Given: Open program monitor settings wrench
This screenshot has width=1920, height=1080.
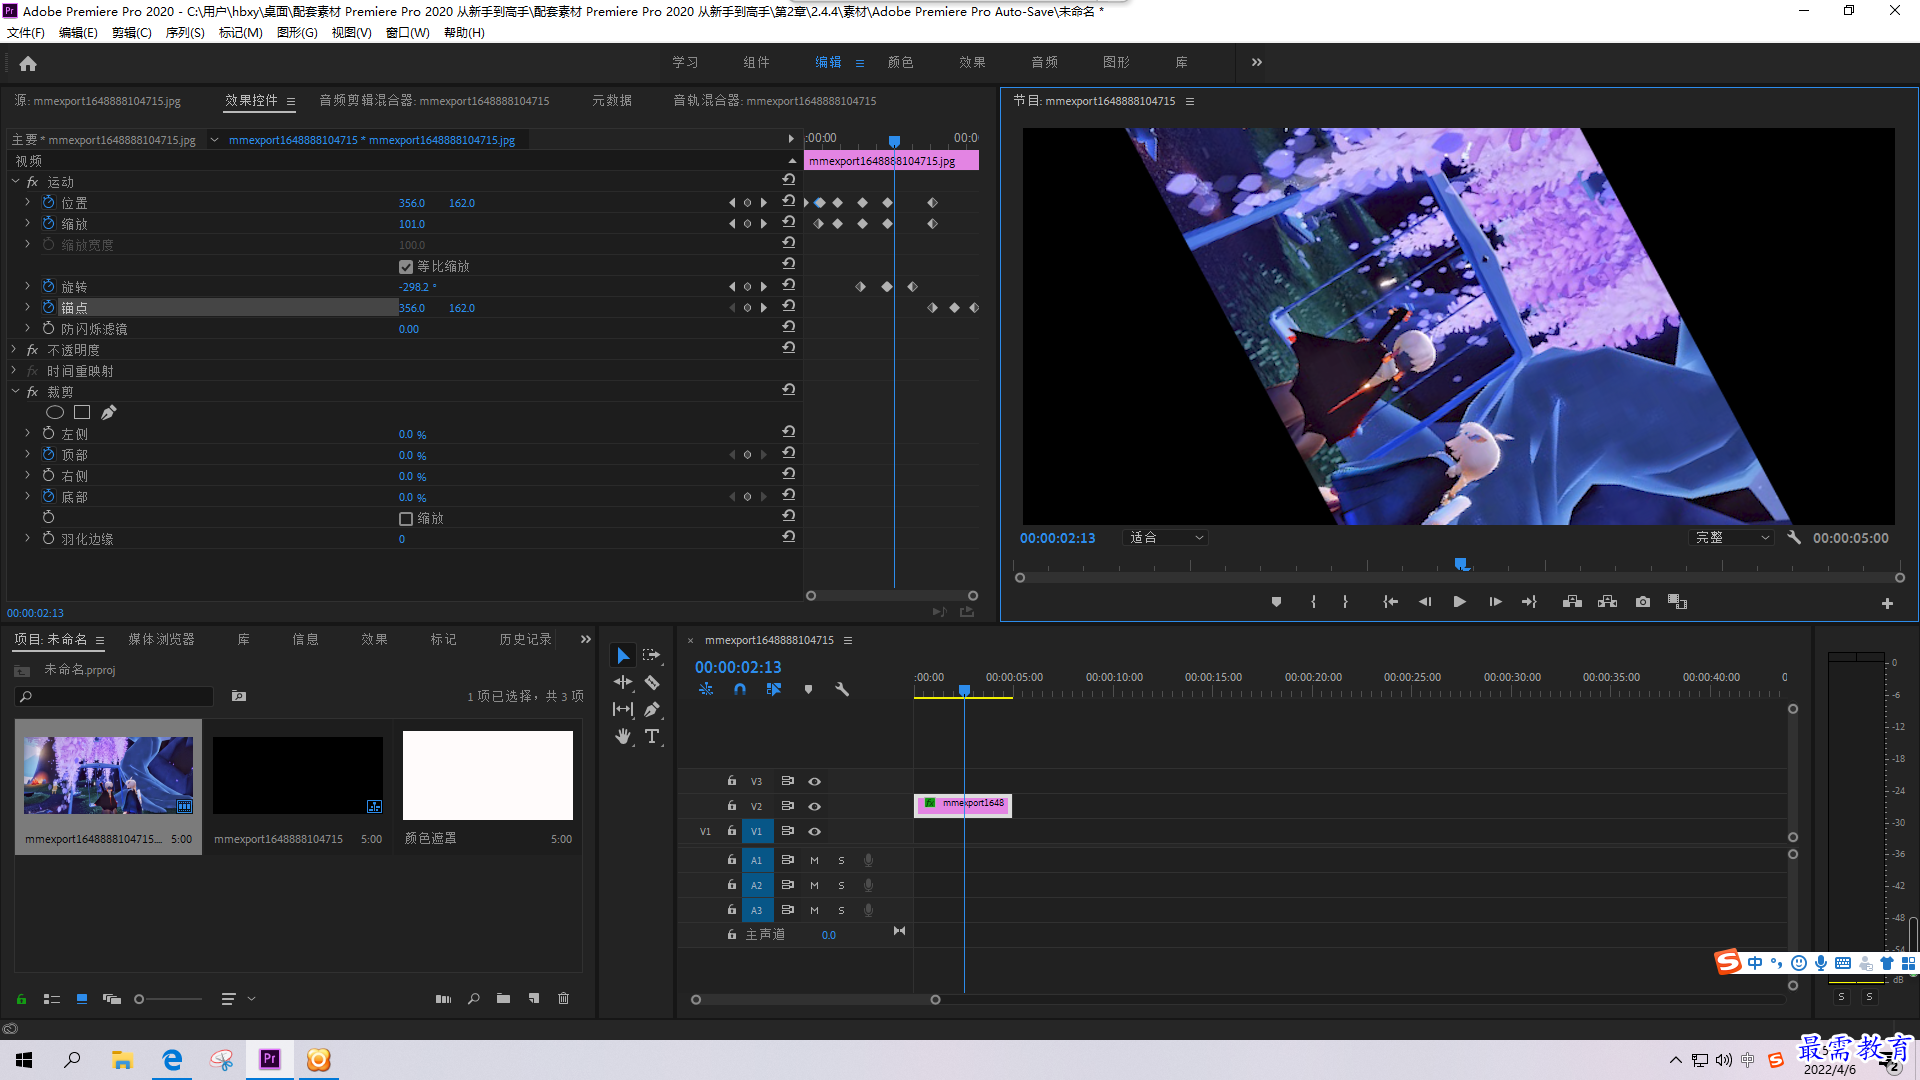Looking at the screenshot, I should pyautogui.click(x=1794, y=538).
